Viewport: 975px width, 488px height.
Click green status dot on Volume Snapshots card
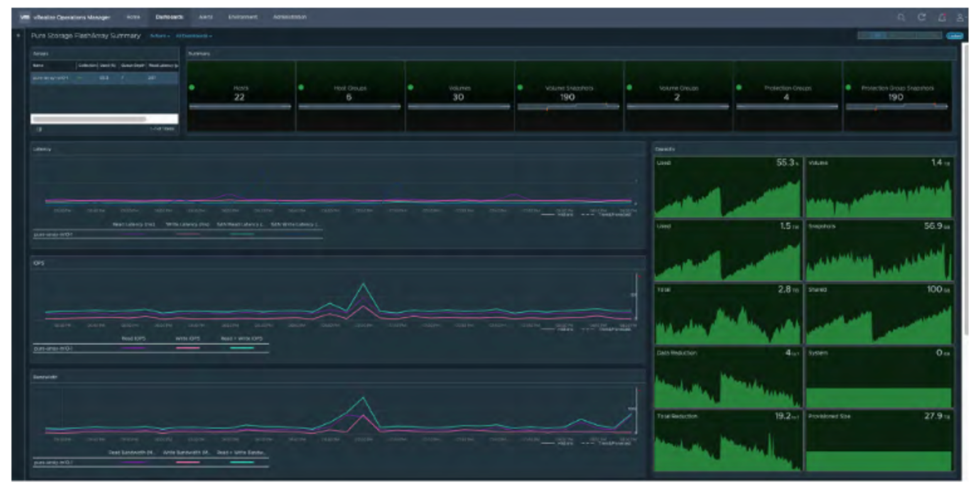coord(520,88)
